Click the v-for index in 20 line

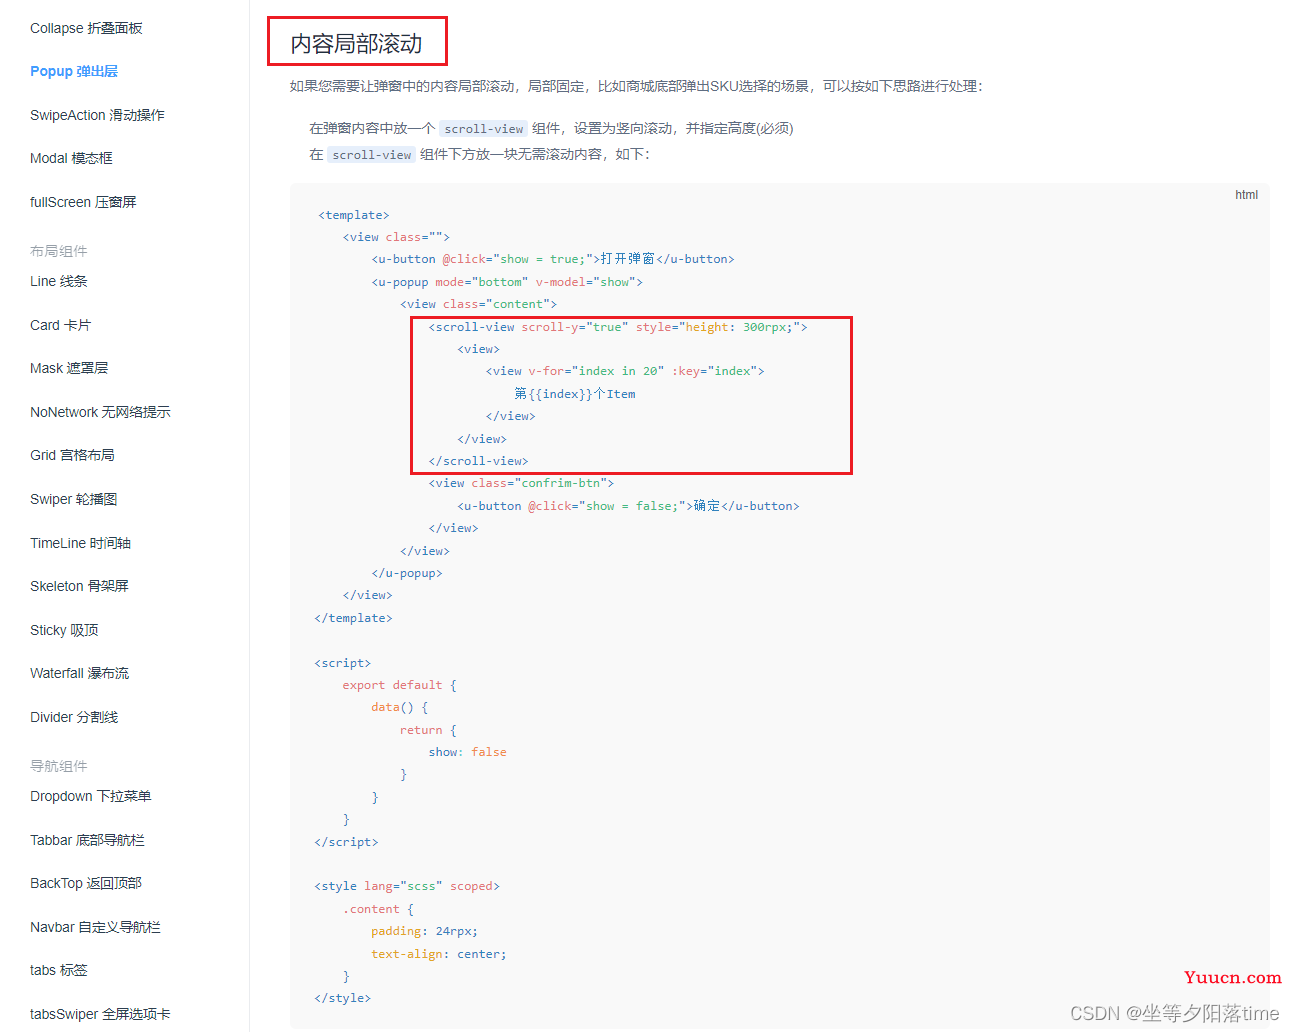click(x=625, y=371)
